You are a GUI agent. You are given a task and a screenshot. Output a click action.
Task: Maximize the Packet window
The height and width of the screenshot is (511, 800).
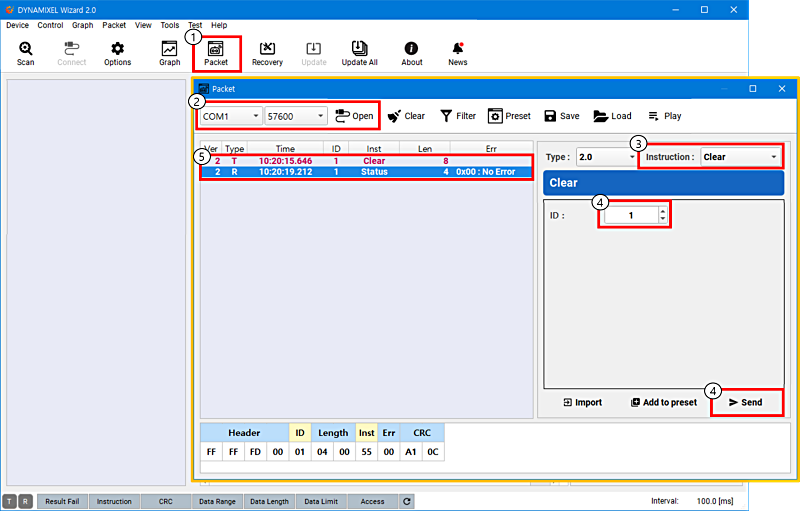pyautogui.click(x=753, y=89)
